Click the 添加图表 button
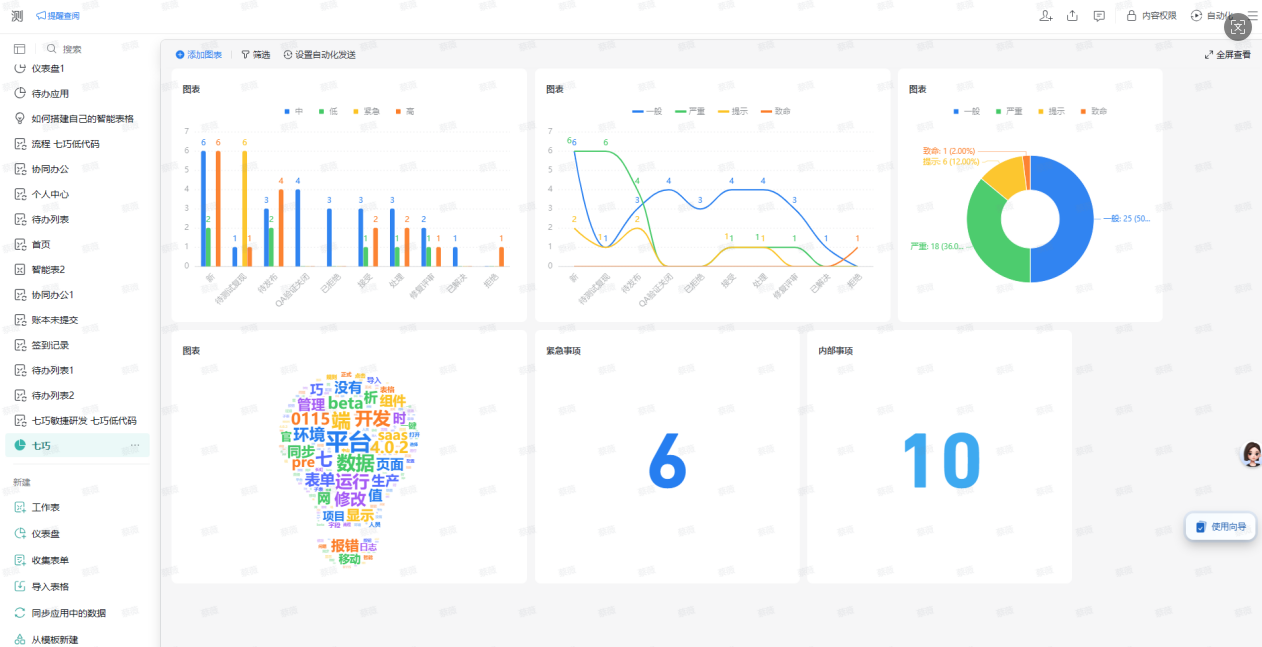This screenshot has width=1262, height=647. (199, 55)
